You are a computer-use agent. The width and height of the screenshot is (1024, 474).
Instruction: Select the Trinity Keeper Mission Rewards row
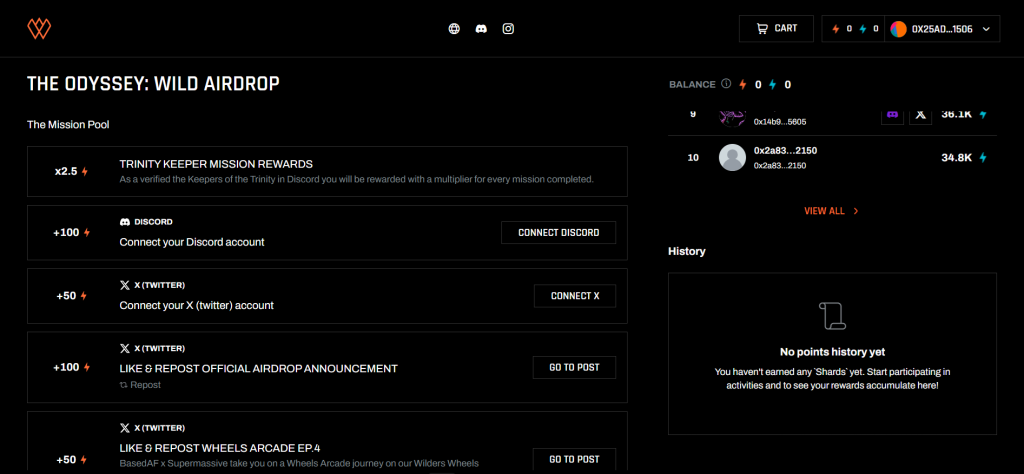coord(327,171)
